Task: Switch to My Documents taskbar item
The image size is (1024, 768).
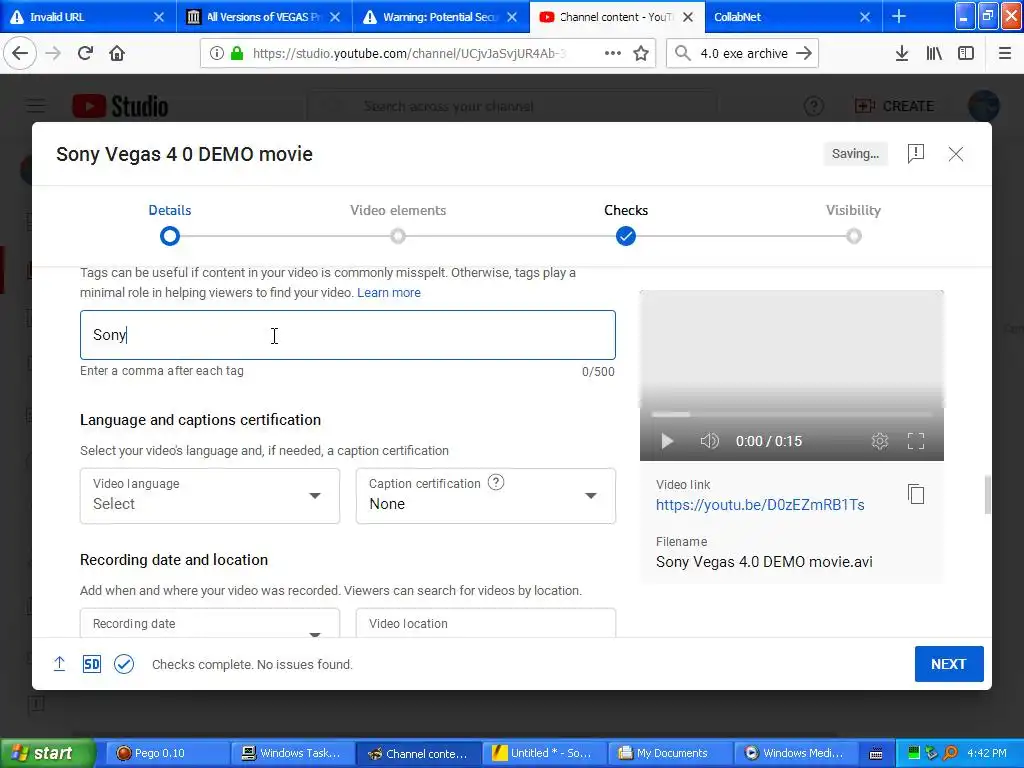Action: (669, 753)
